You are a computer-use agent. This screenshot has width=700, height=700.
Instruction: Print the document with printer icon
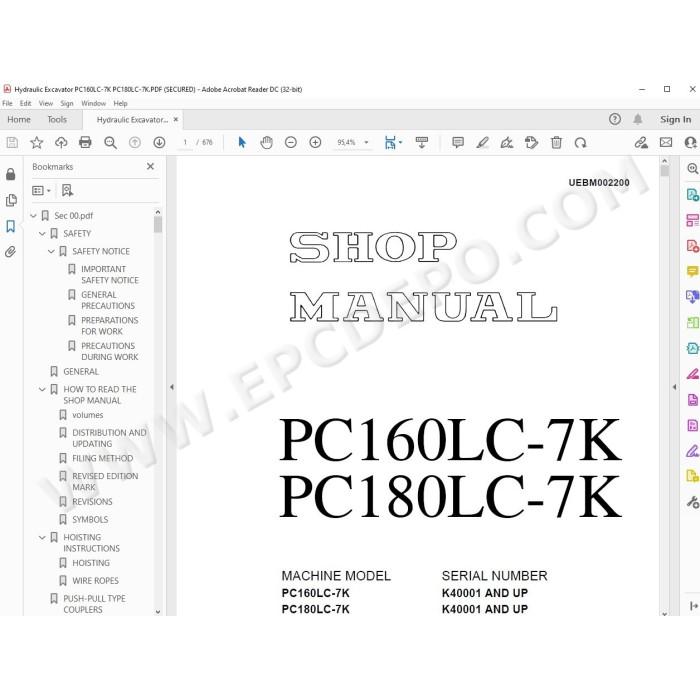(85, 142)
